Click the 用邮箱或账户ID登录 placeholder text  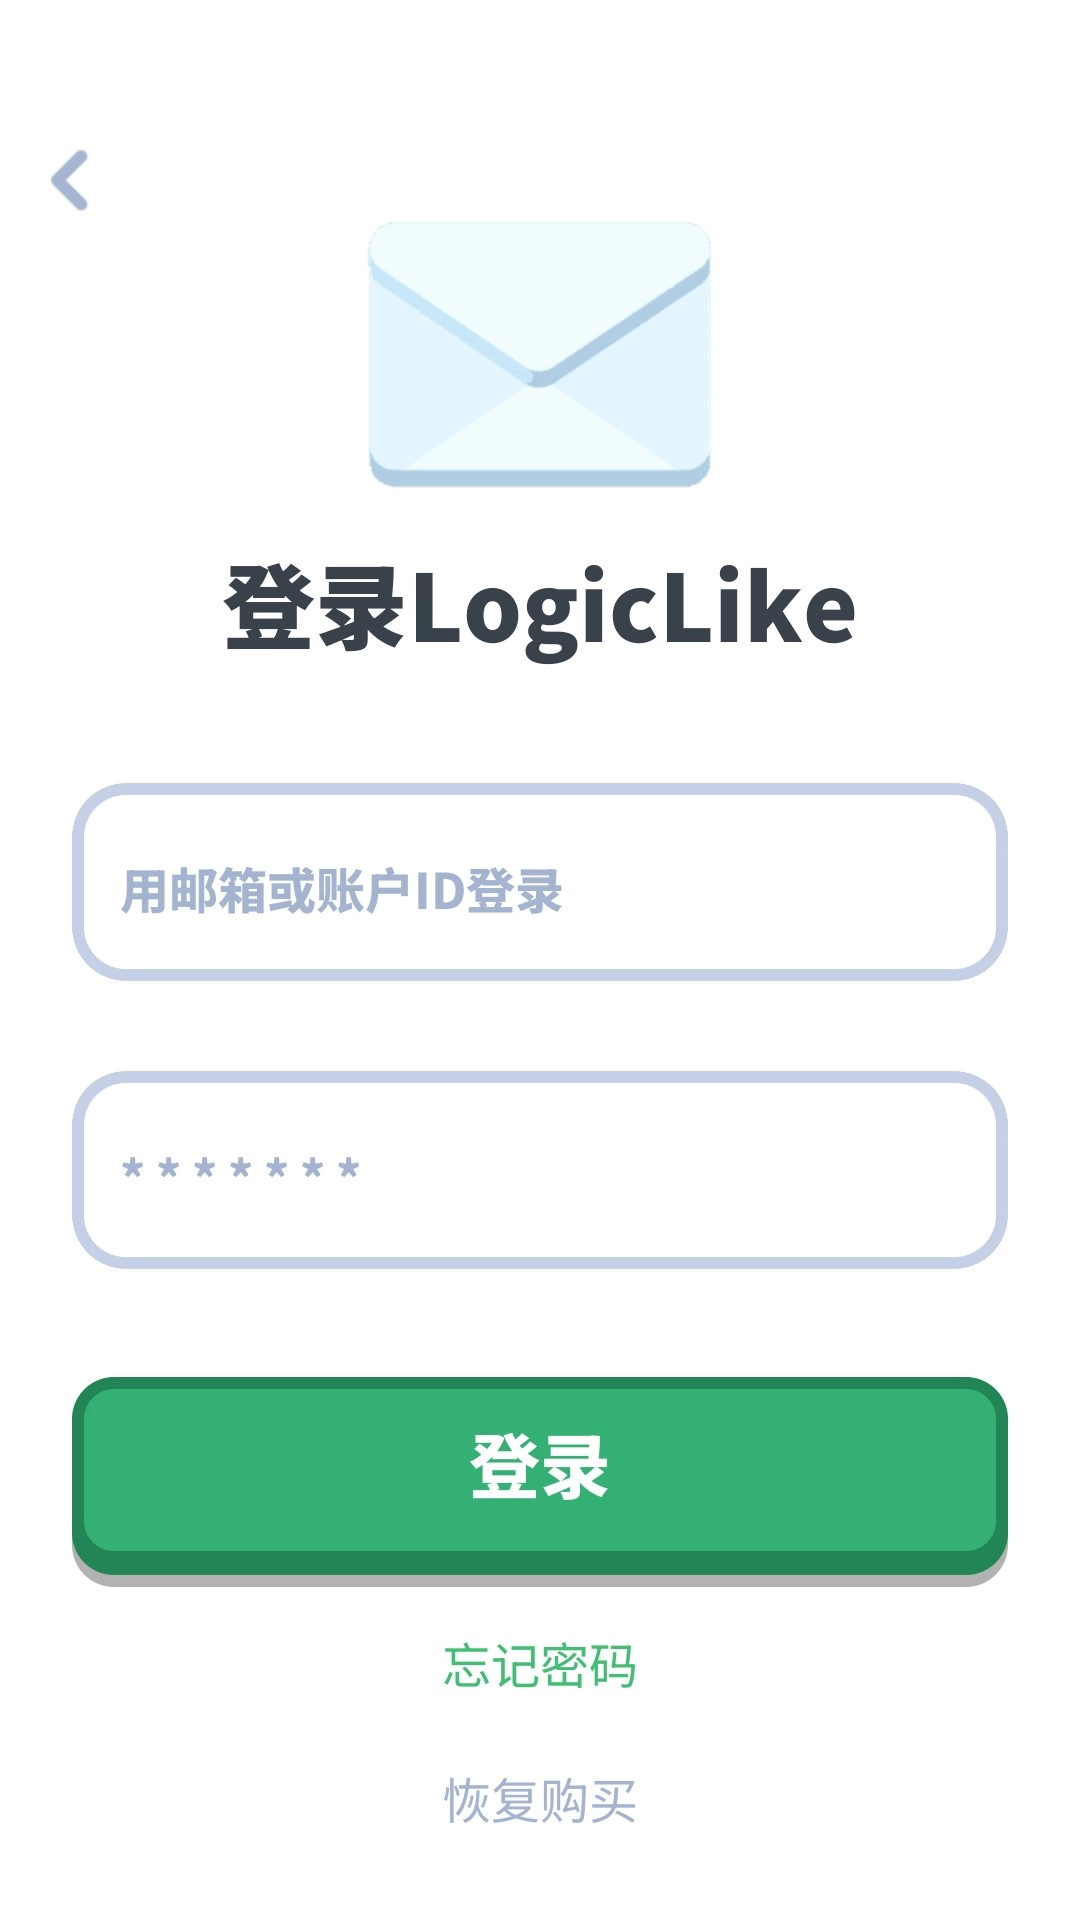point(342,891)
